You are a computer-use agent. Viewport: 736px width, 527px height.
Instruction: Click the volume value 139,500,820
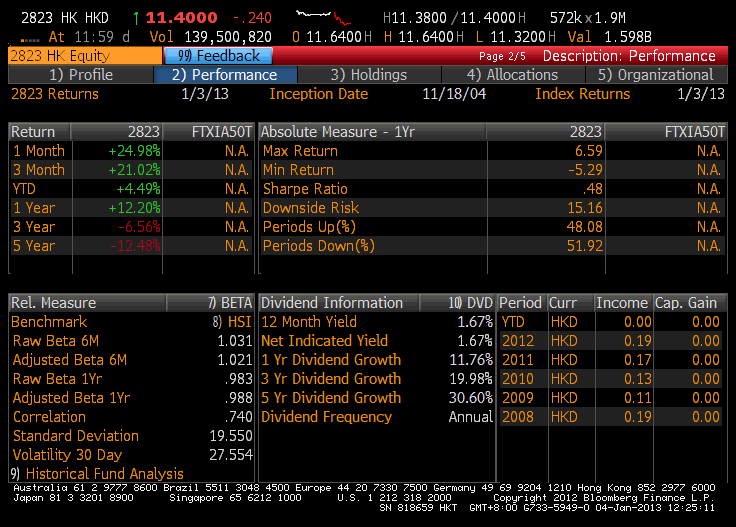pyautogui.click(x=228, y=37)
